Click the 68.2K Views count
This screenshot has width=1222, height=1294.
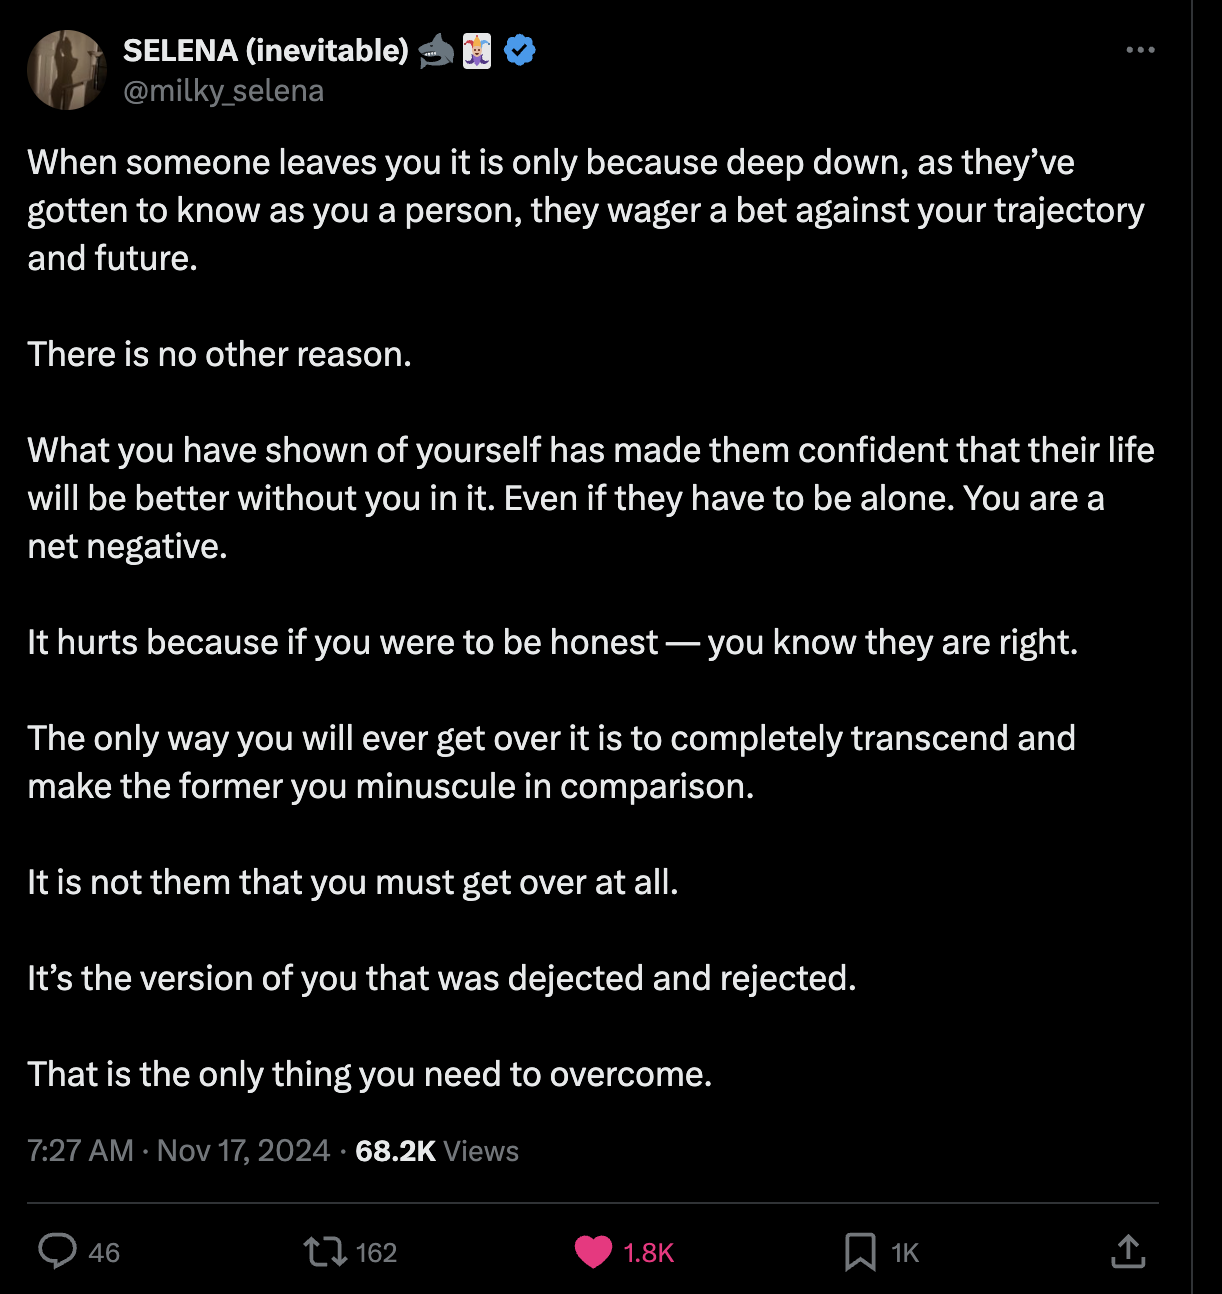pyautogui.click(x=437, y=1151)
